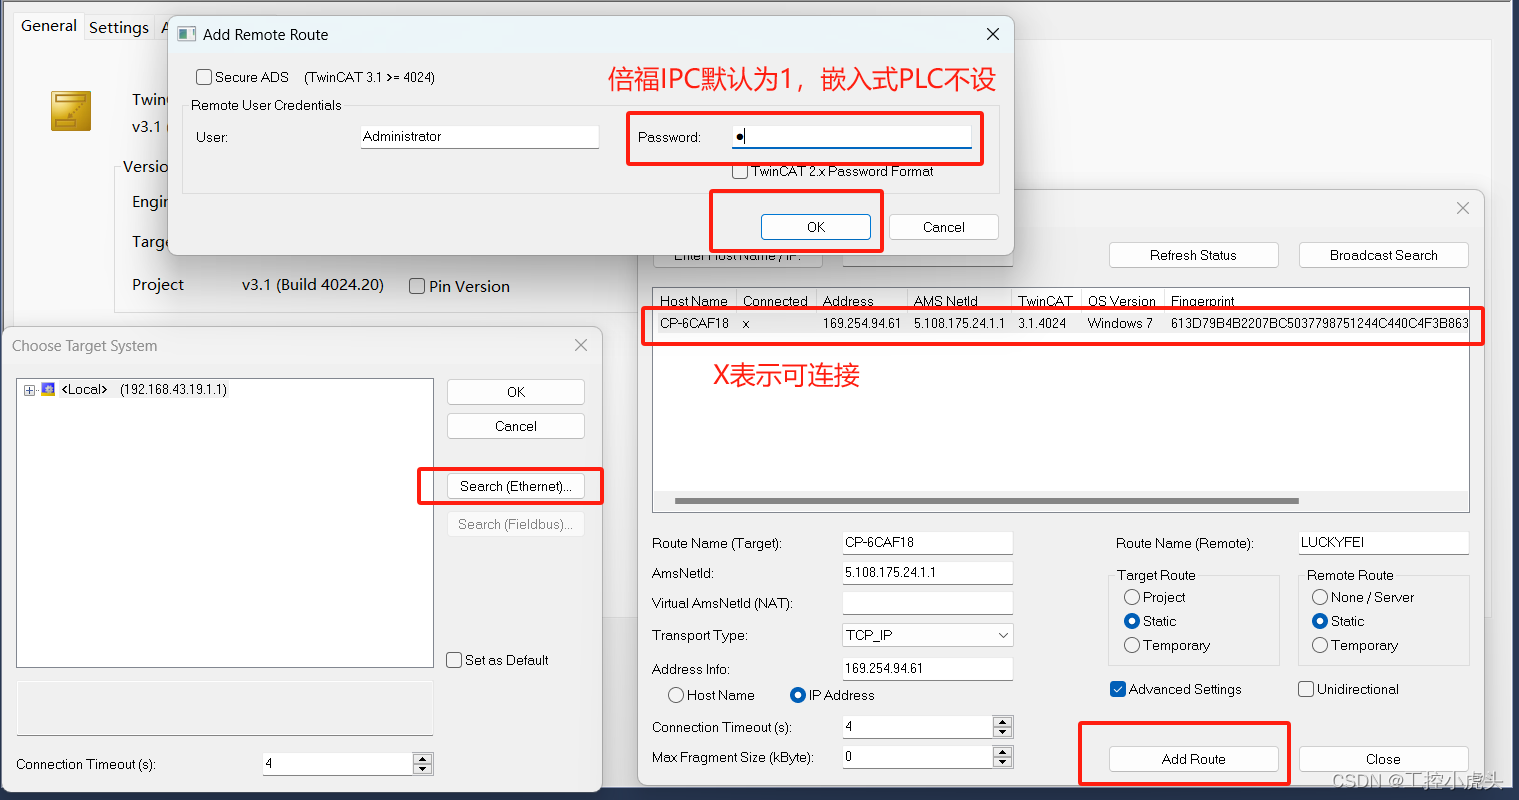
Task: Open the Transport Type TCP_IP dropdown
Action: 928,635
